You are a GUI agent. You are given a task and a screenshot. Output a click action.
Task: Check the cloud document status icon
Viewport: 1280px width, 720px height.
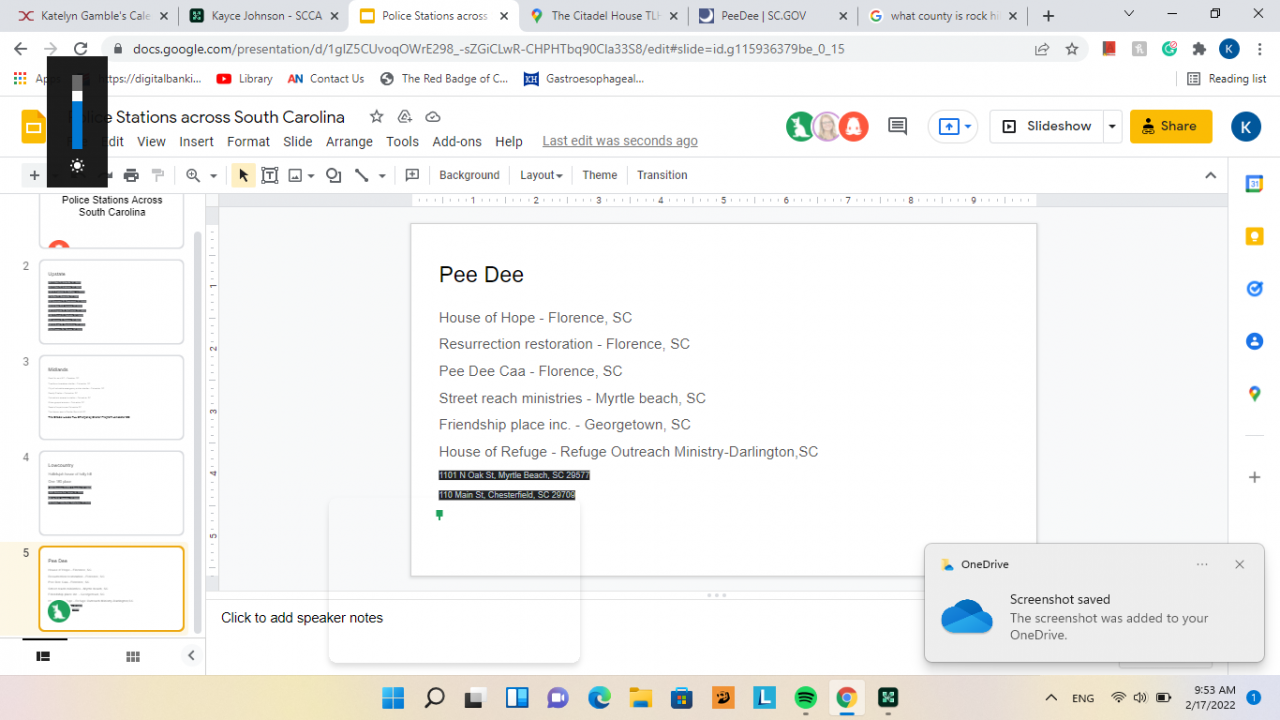(x=433, y=117)
